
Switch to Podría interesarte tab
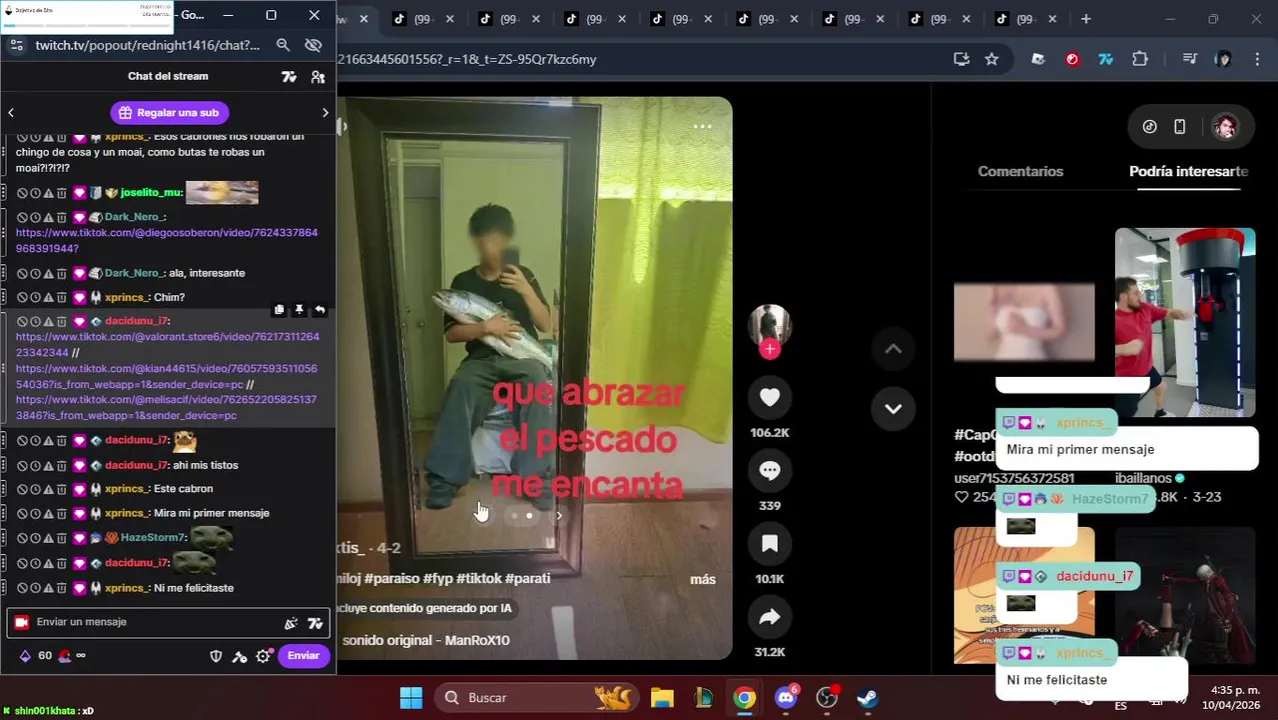(x=1188, y=171)
